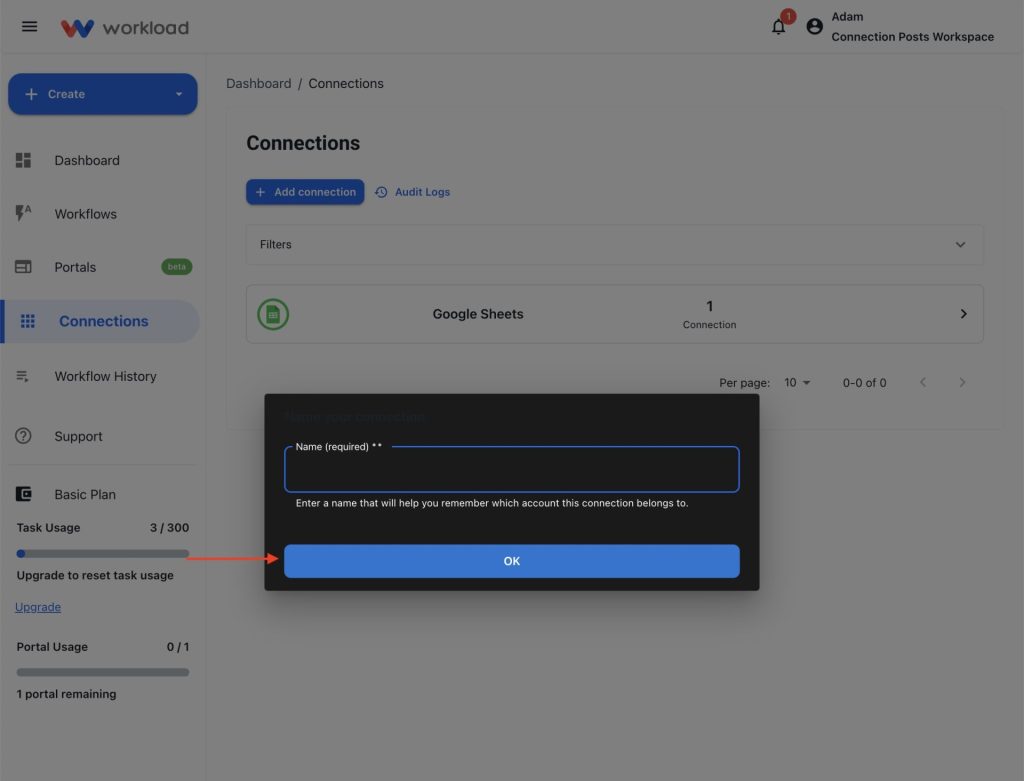Click the 0-0 of 0 pagination text

pos(864,383)
